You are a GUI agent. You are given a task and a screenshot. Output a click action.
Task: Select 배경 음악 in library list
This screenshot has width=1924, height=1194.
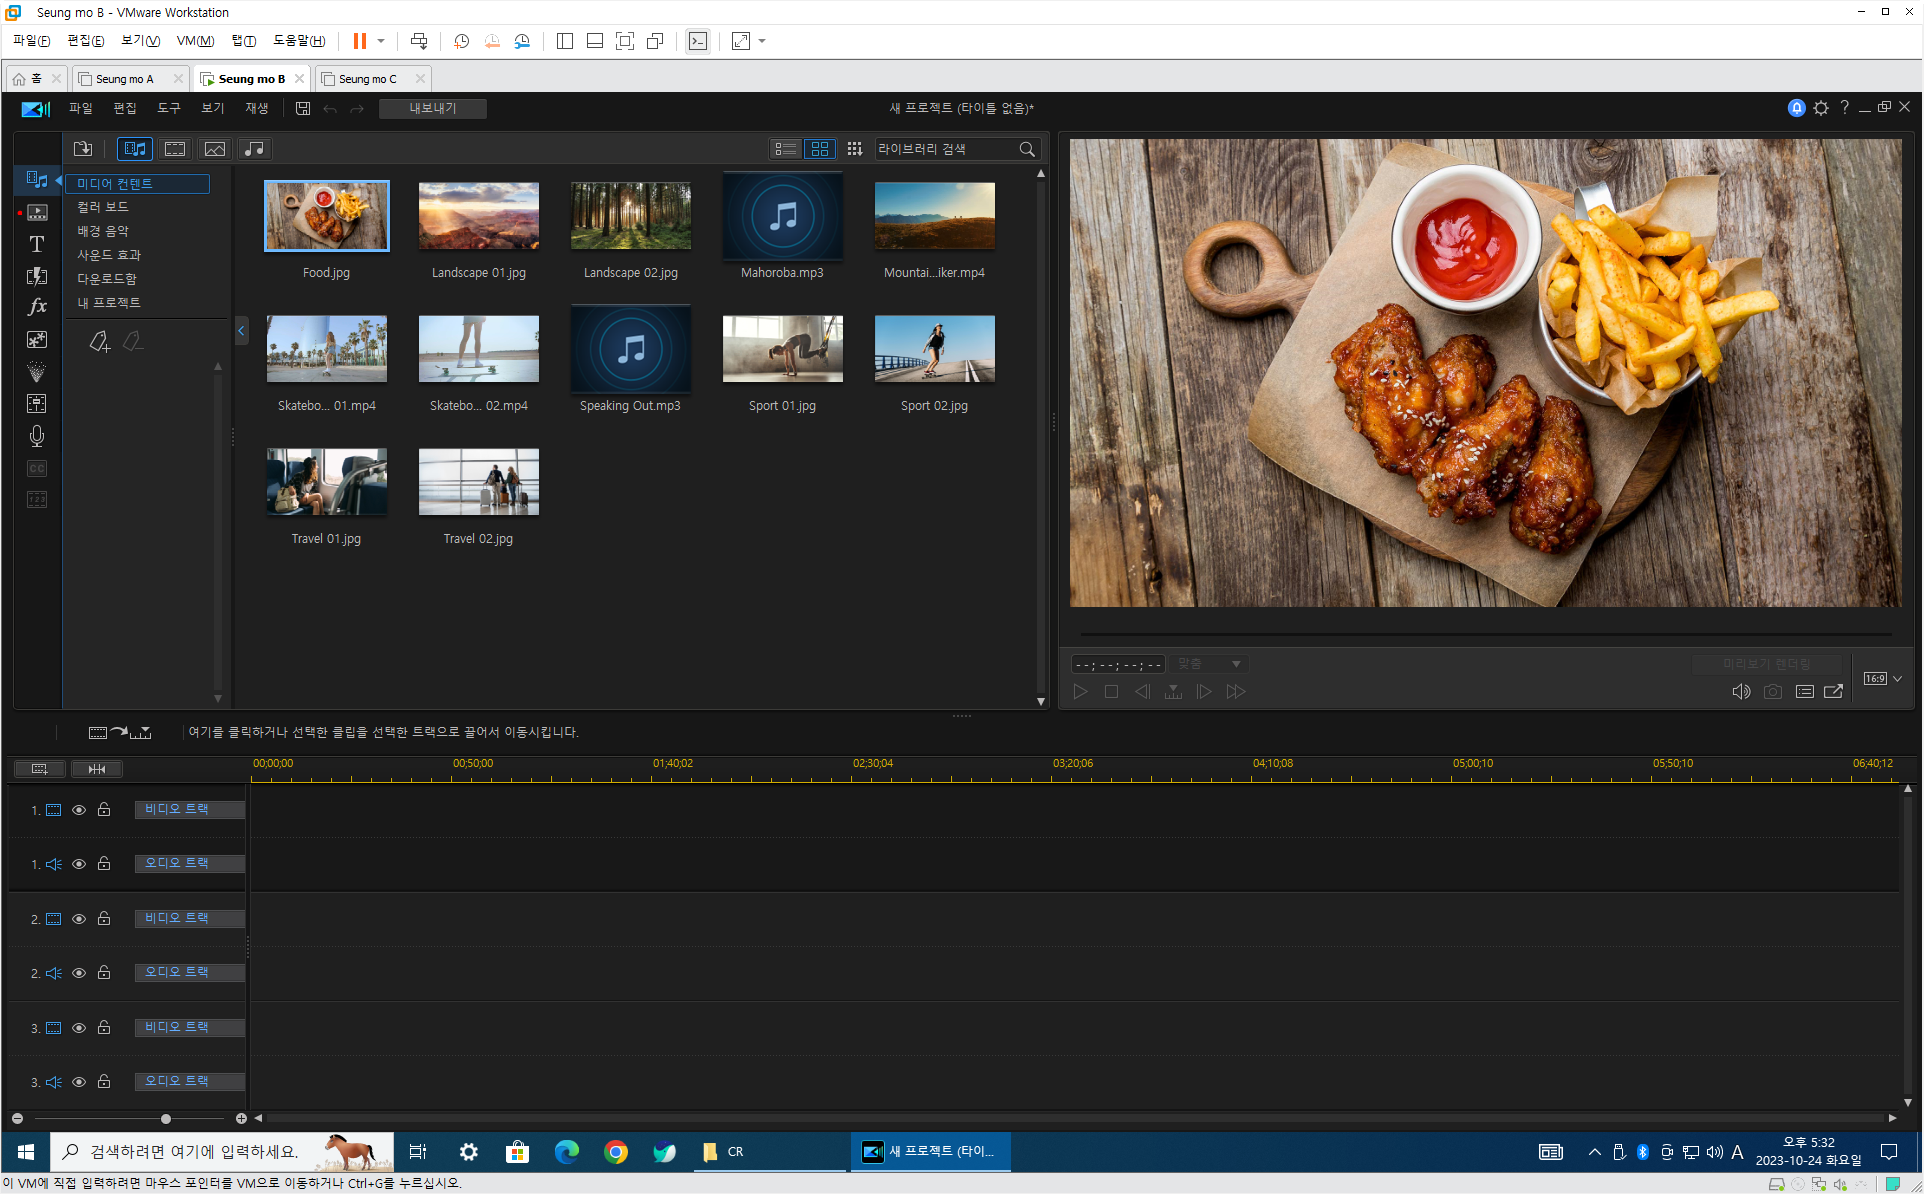click(x=103, y=231)
